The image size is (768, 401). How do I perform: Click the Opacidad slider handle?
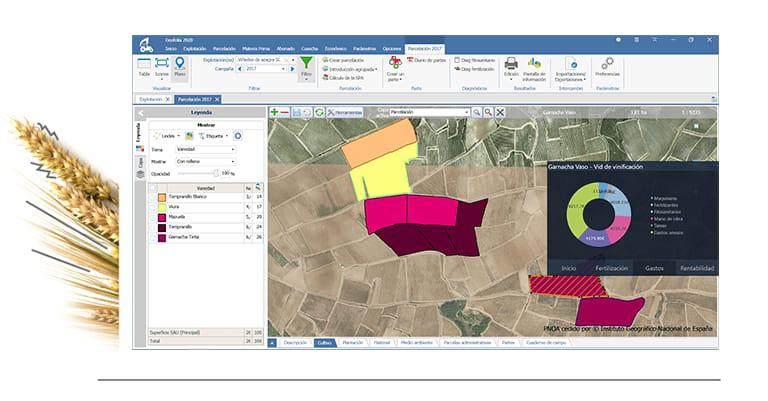pyautogui.click(x=216, y=173)
